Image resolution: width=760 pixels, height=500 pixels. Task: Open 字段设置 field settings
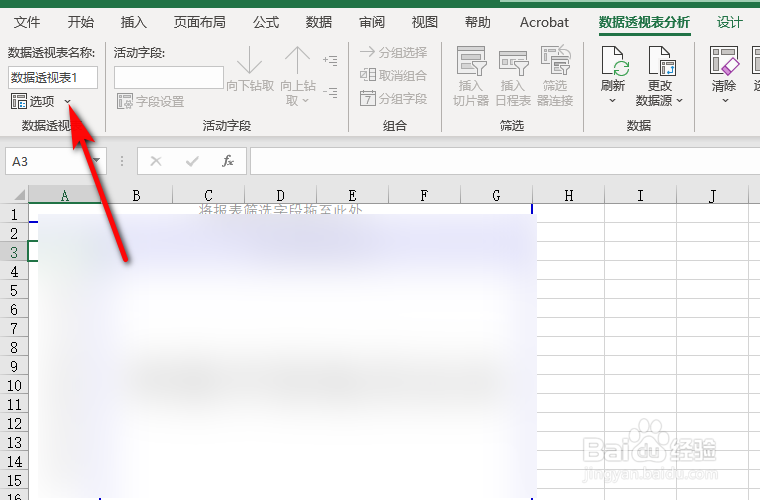coord(150,101)
